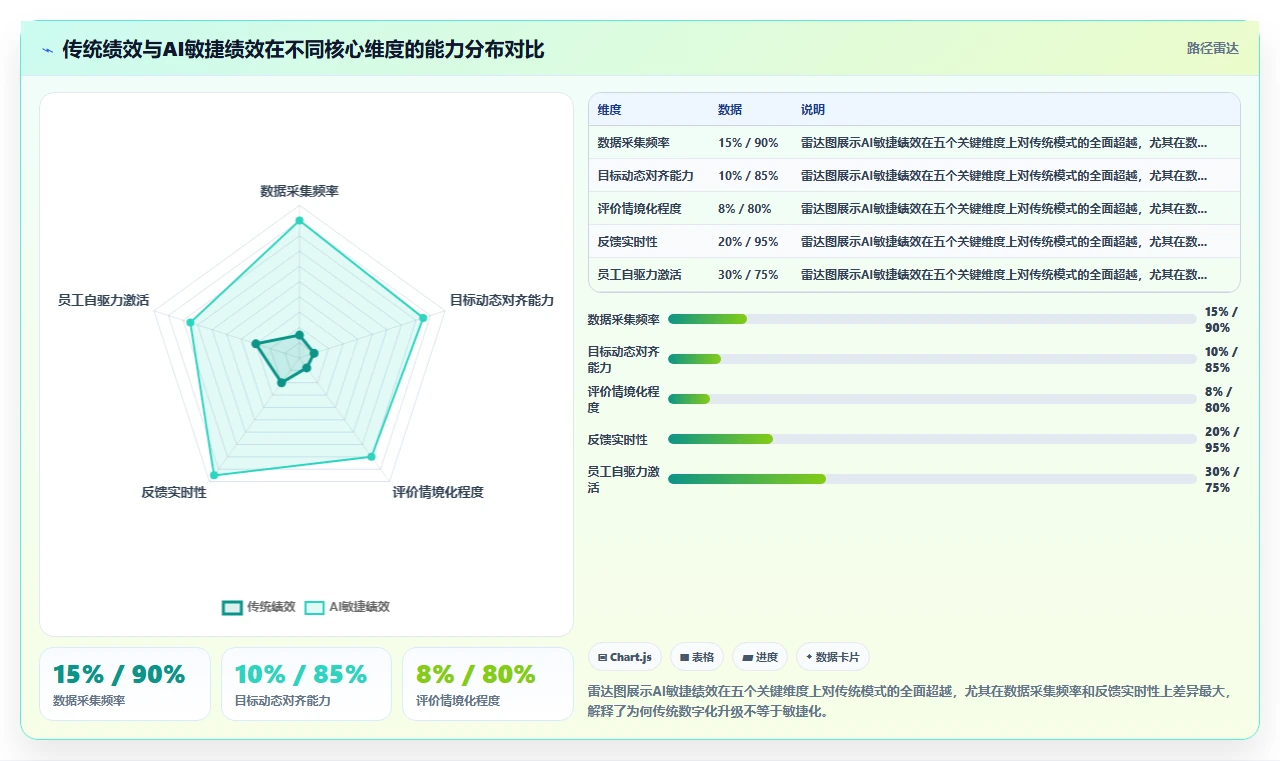Click AI敏捷绩效 data point on 数据采集频率 axis
The image size is (1280, 761).
pos(299,222)
